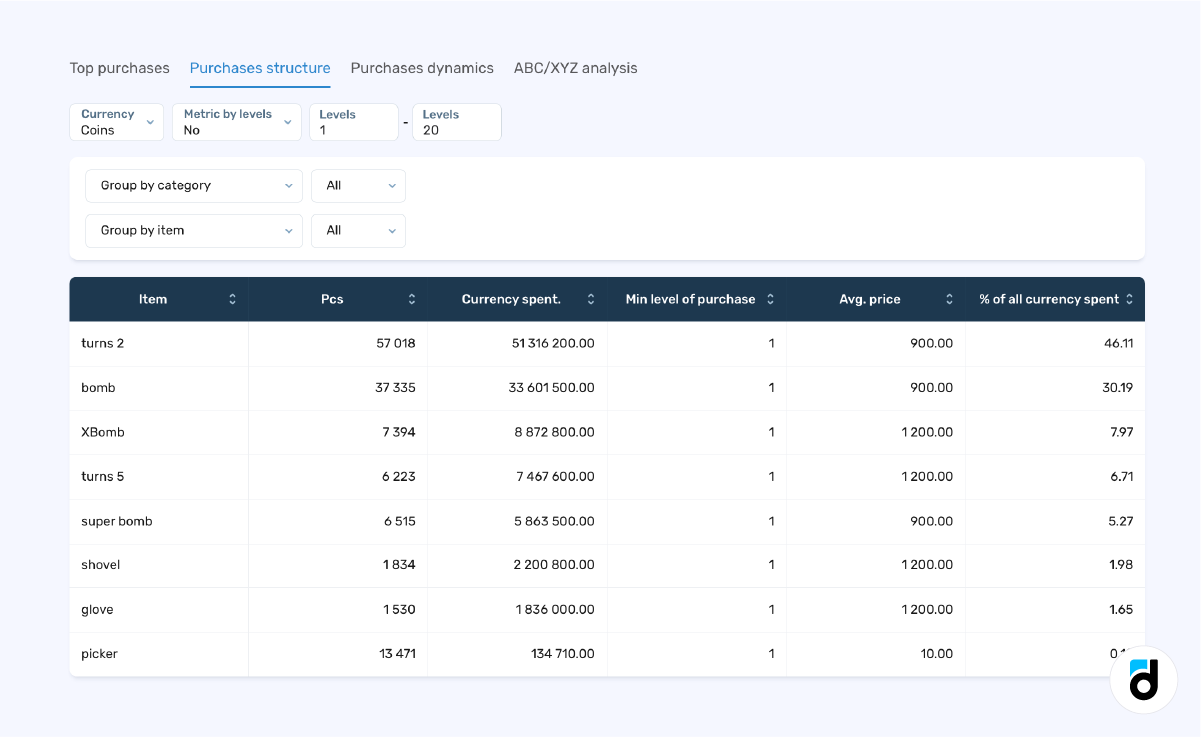Open the Group by category dropdown

[x=193, y=186]
